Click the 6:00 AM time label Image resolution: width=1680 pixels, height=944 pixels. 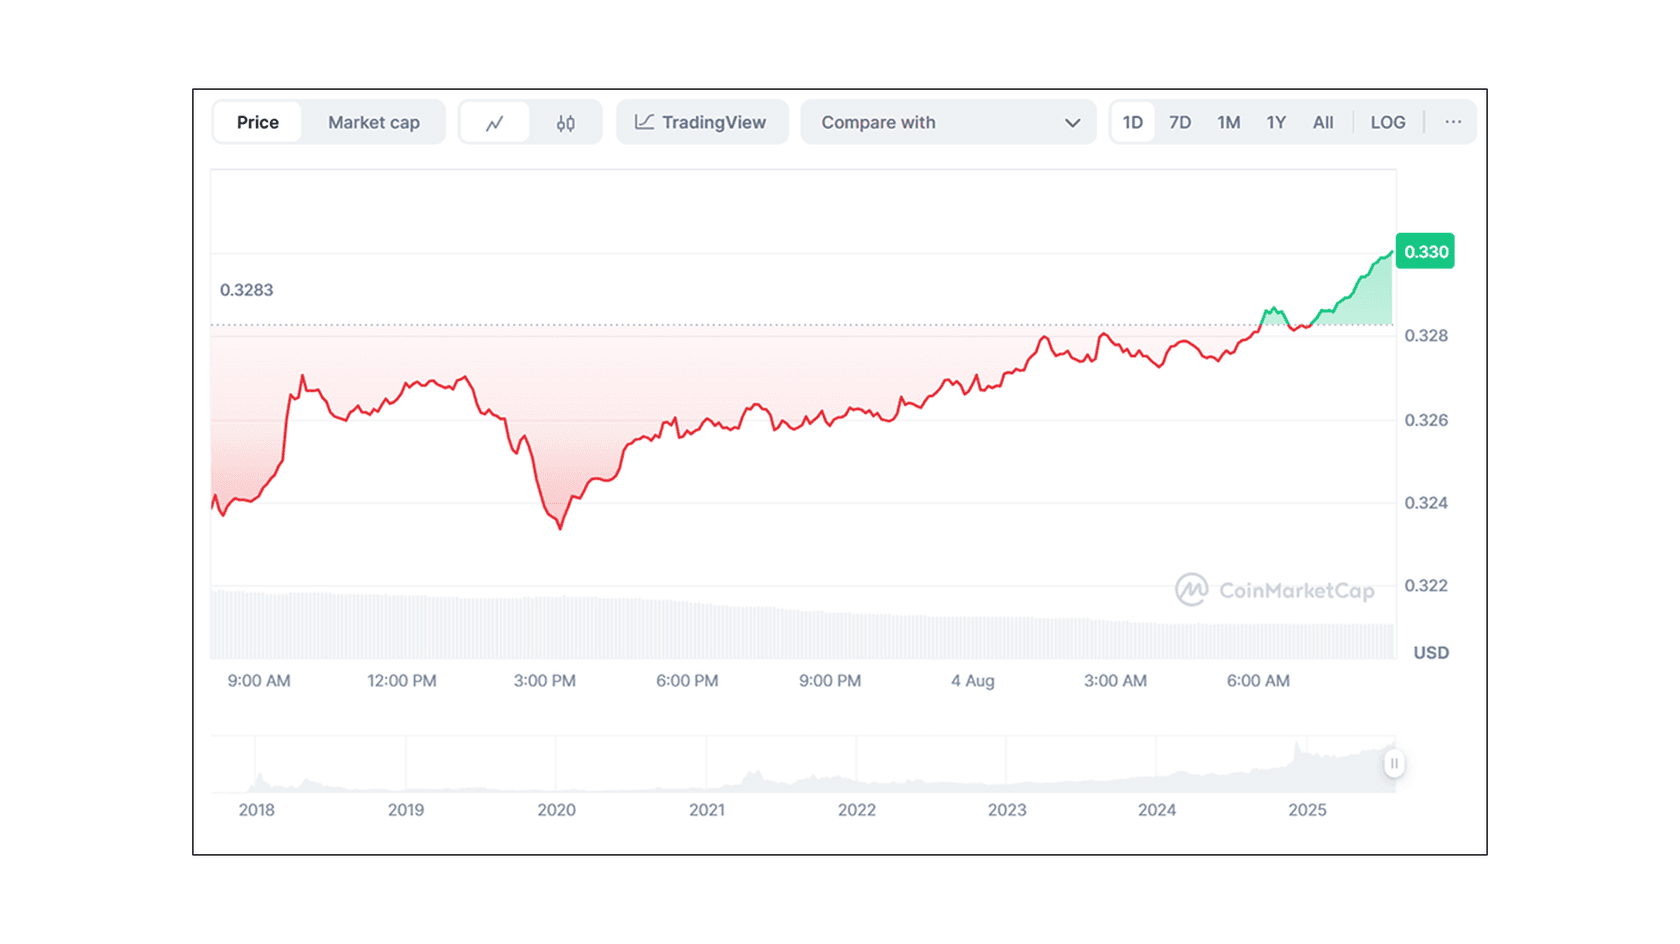(1258, 681)
